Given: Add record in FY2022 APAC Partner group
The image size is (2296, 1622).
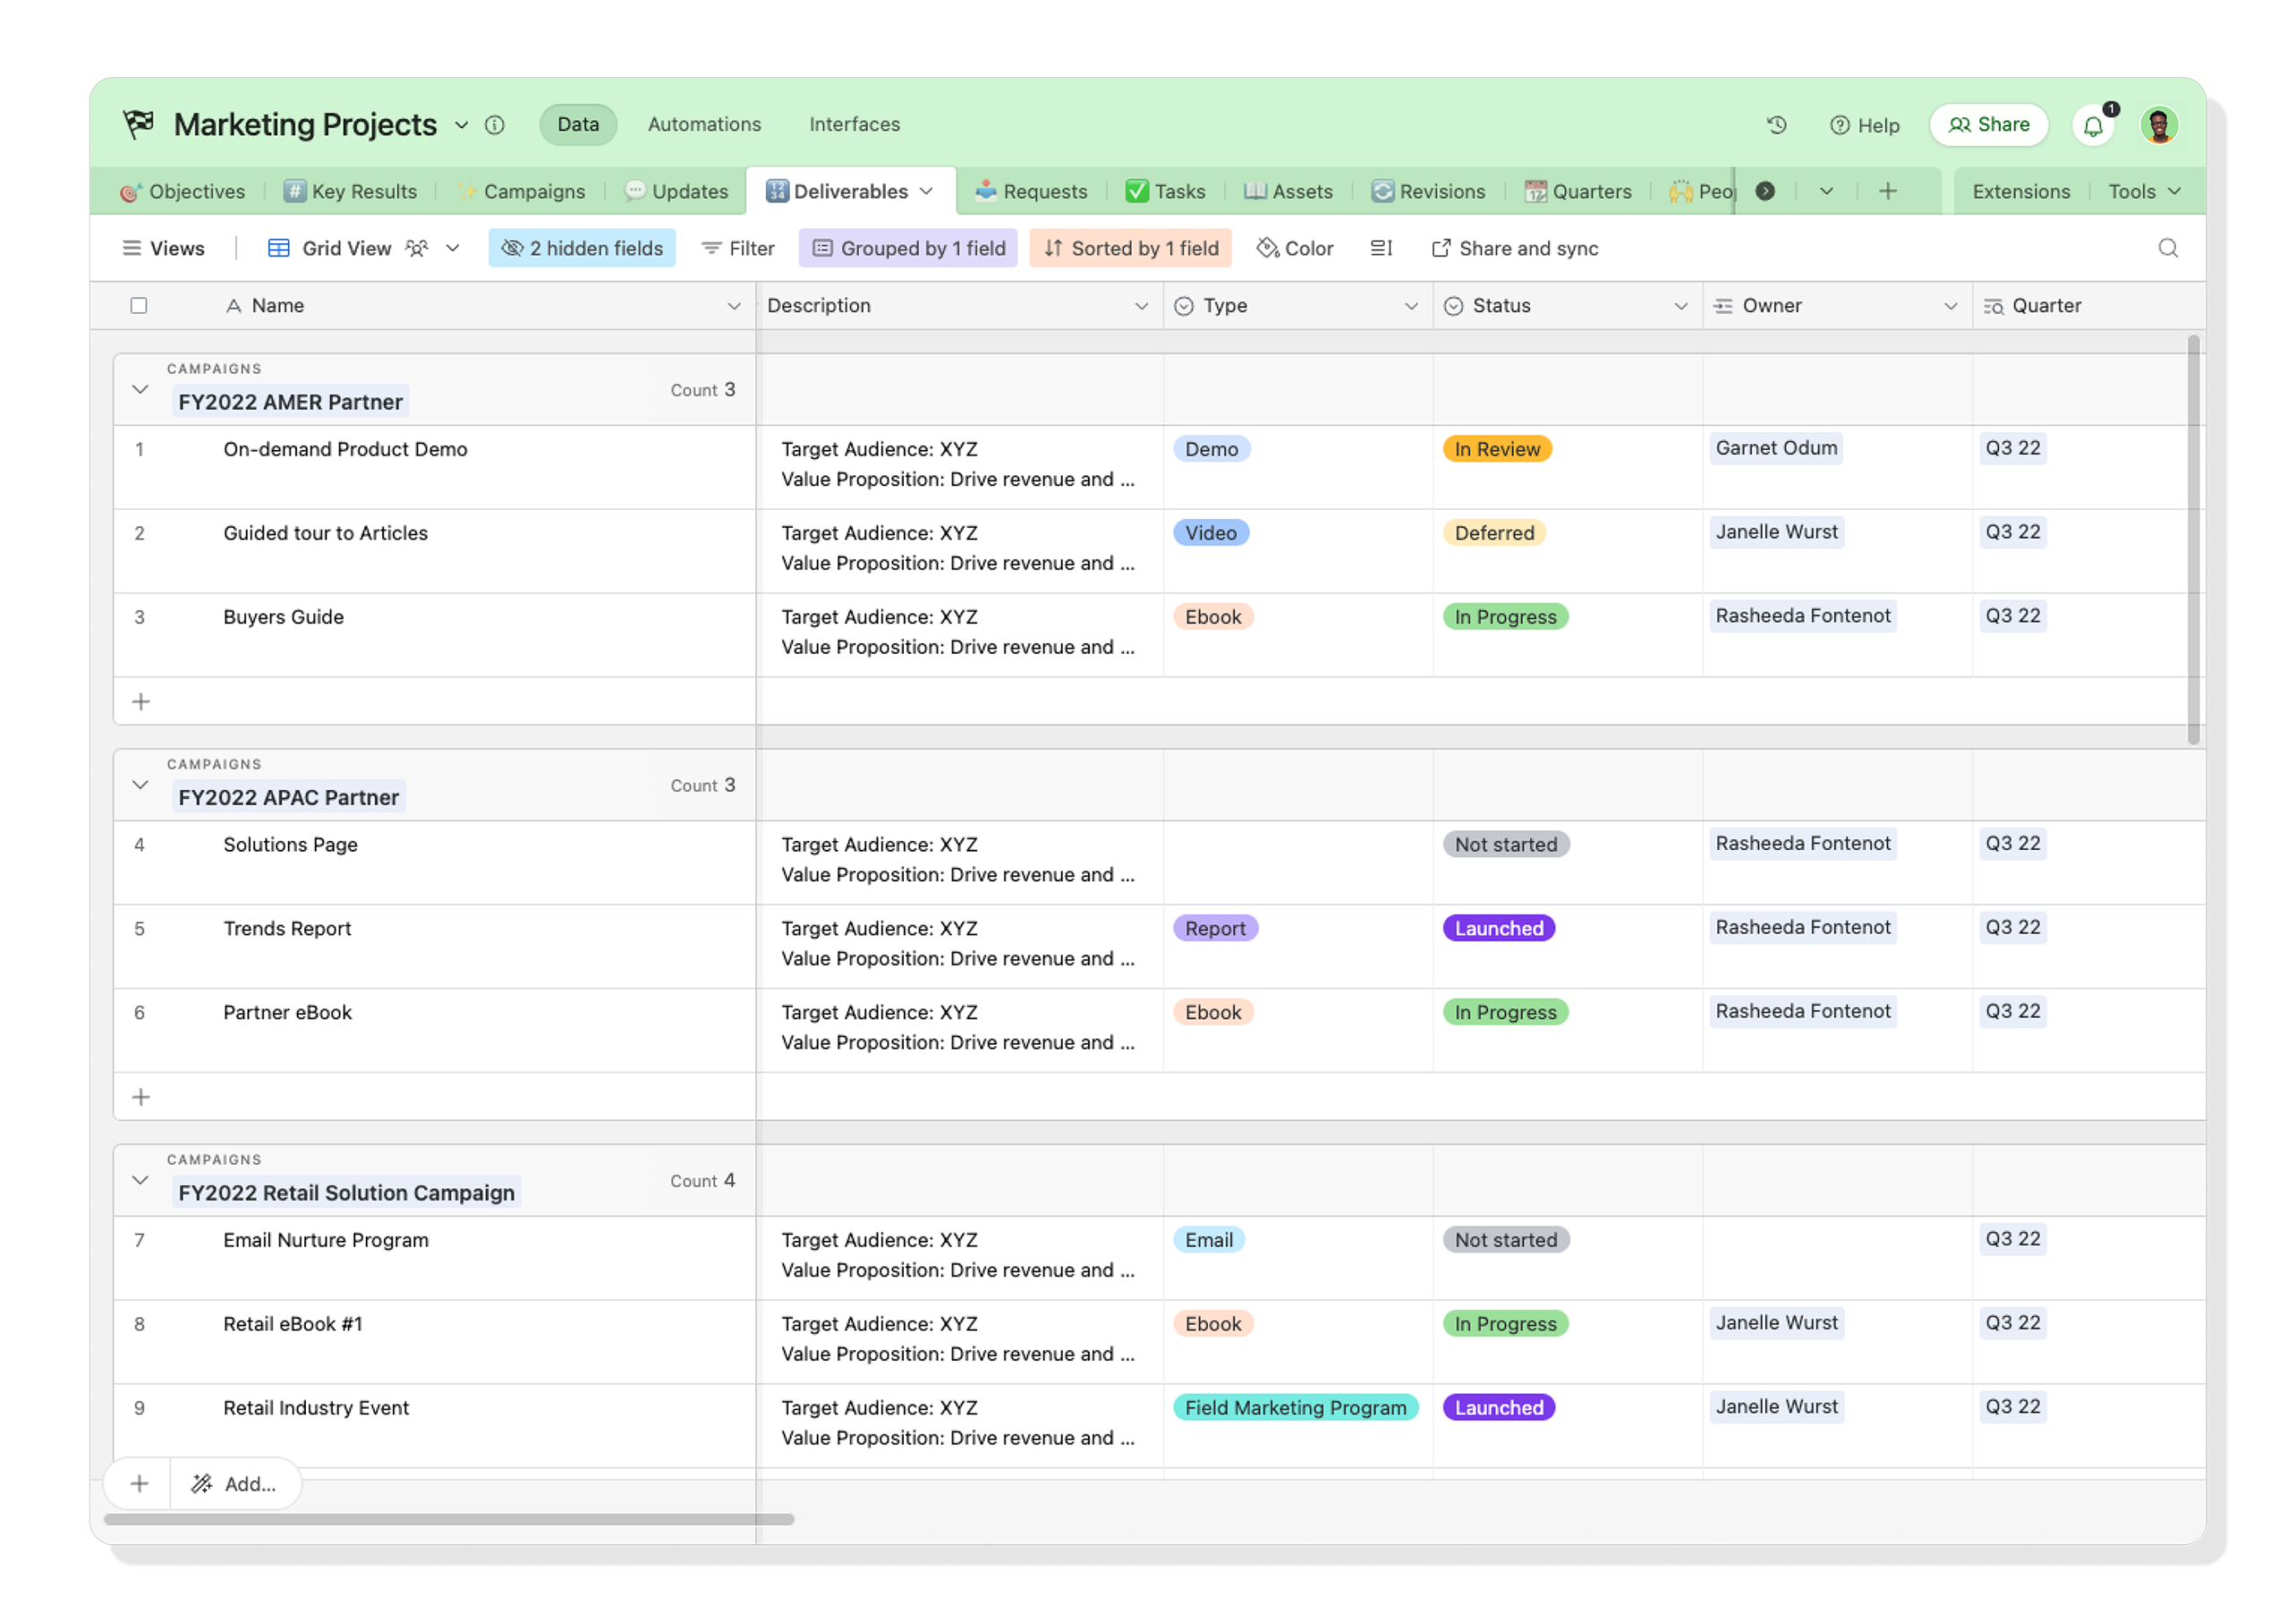Looking at the screenshot, I should [141, 1097].
